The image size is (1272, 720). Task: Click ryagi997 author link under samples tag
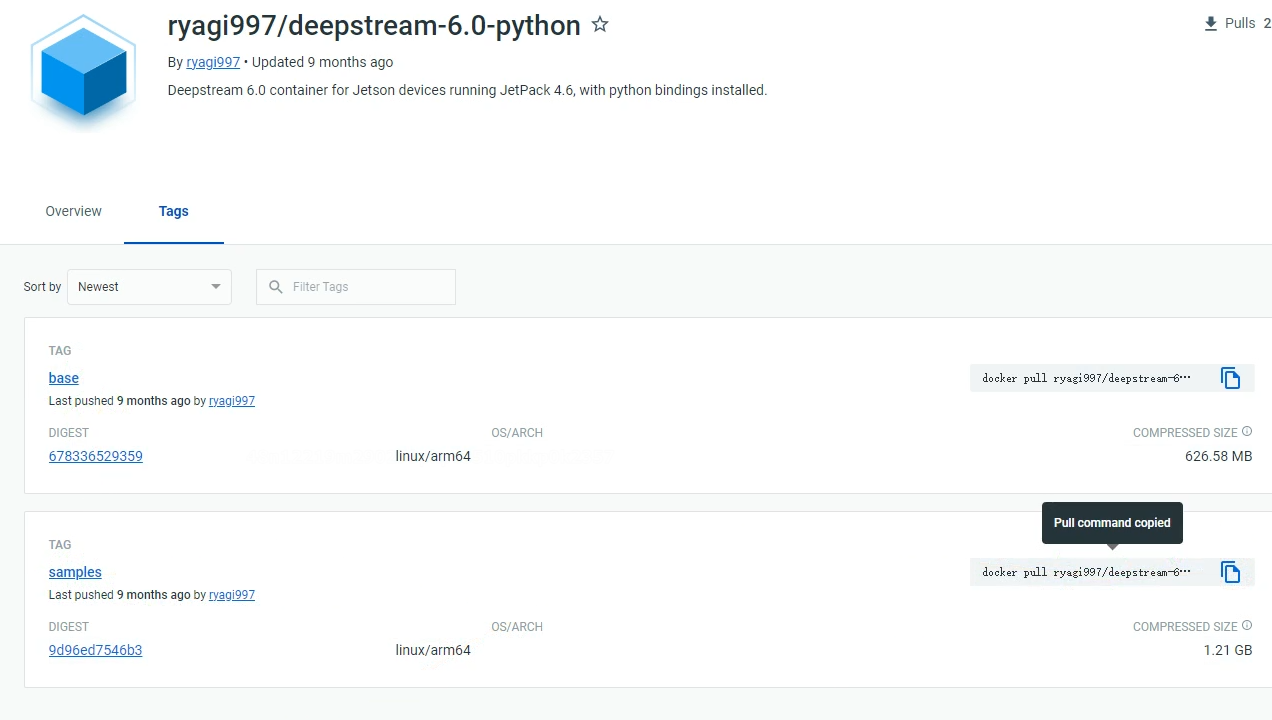[232, 595]
